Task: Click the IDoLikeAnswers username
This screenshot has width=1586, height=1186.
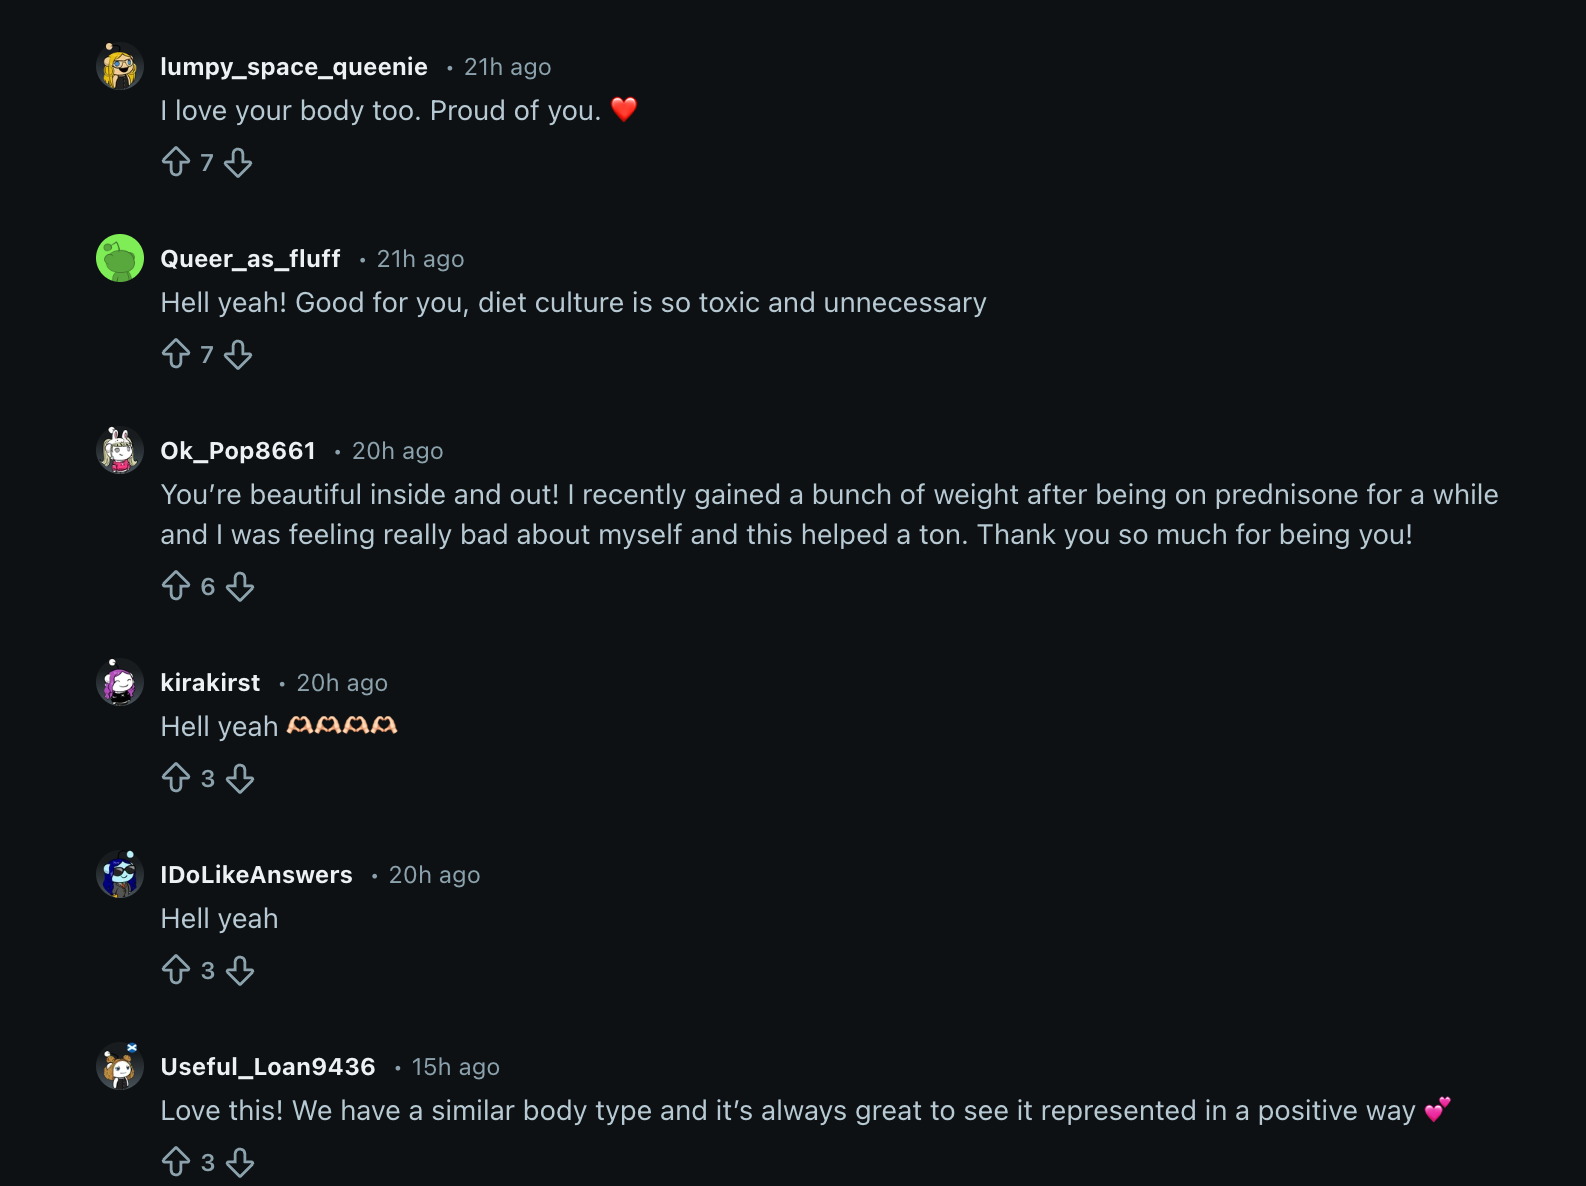Action: [x=256, y=875]
